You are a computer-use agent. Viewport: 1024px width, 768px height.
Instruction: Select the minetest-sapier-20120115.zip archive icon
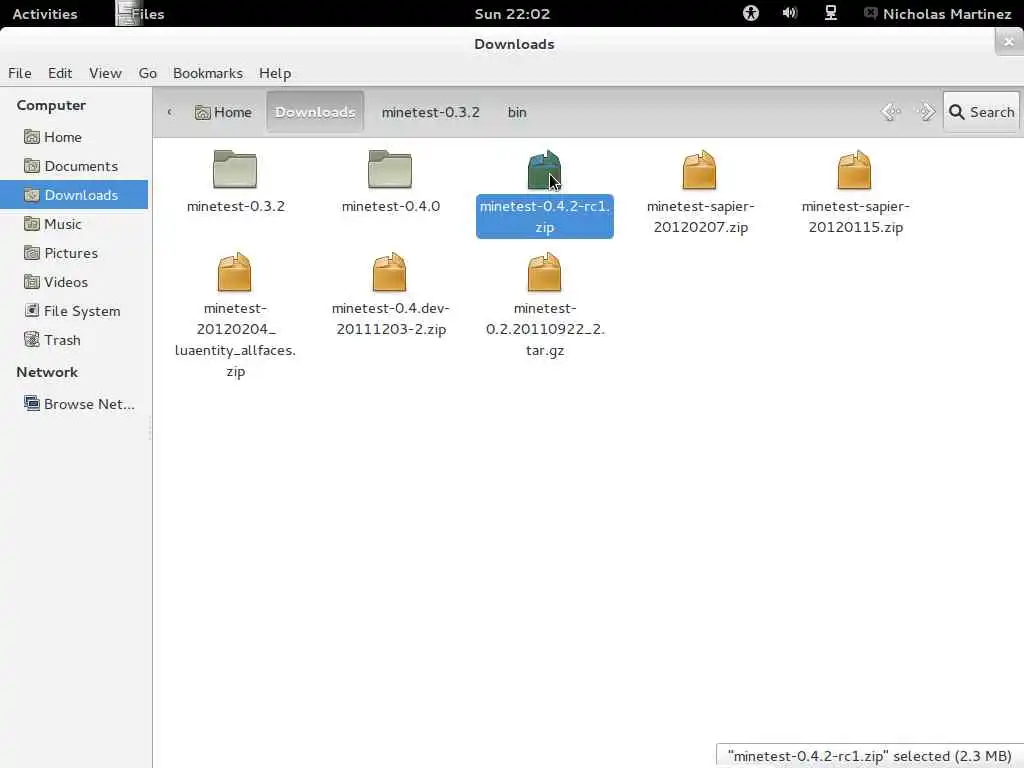point(854,169)
